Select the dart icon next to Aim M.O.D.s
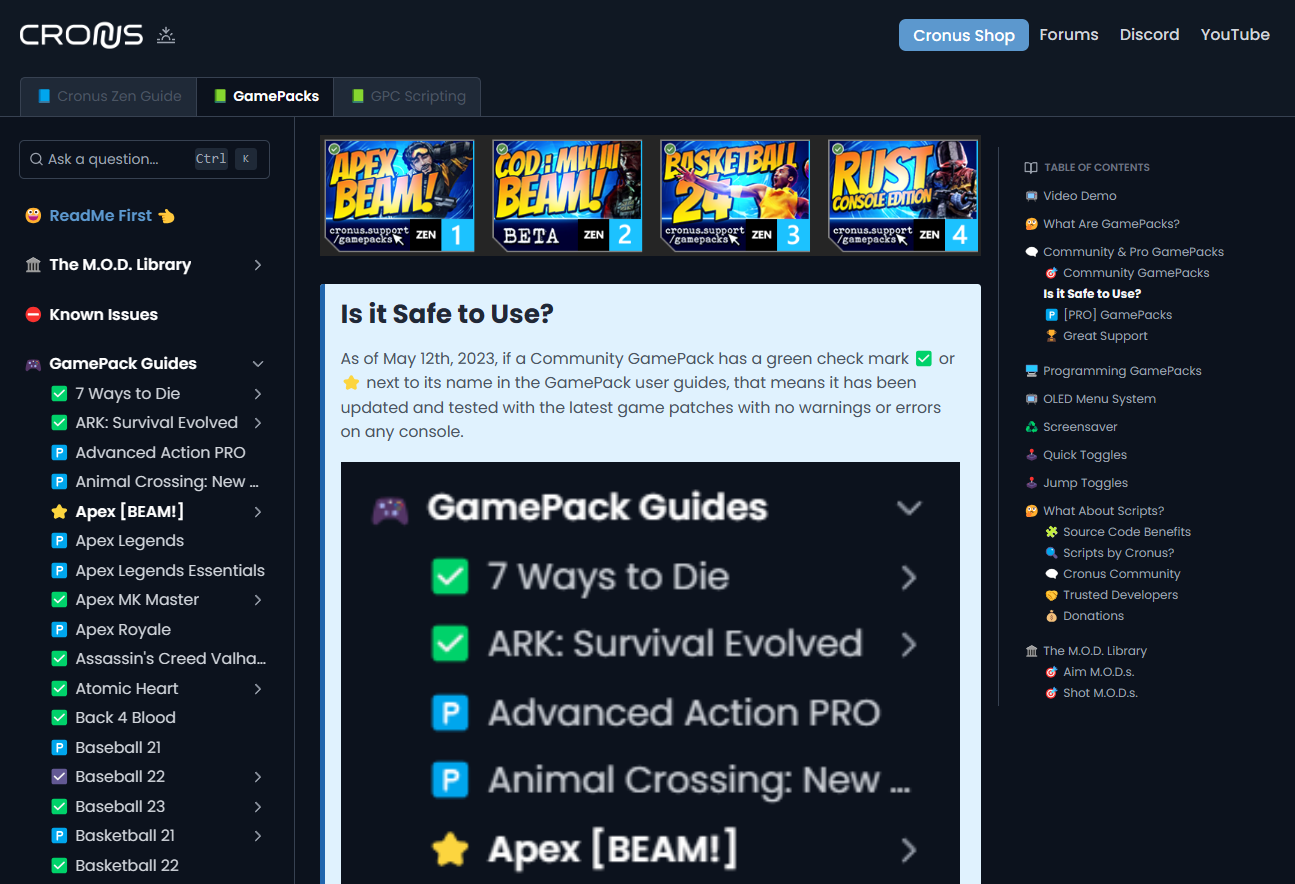 (1053, 671)
